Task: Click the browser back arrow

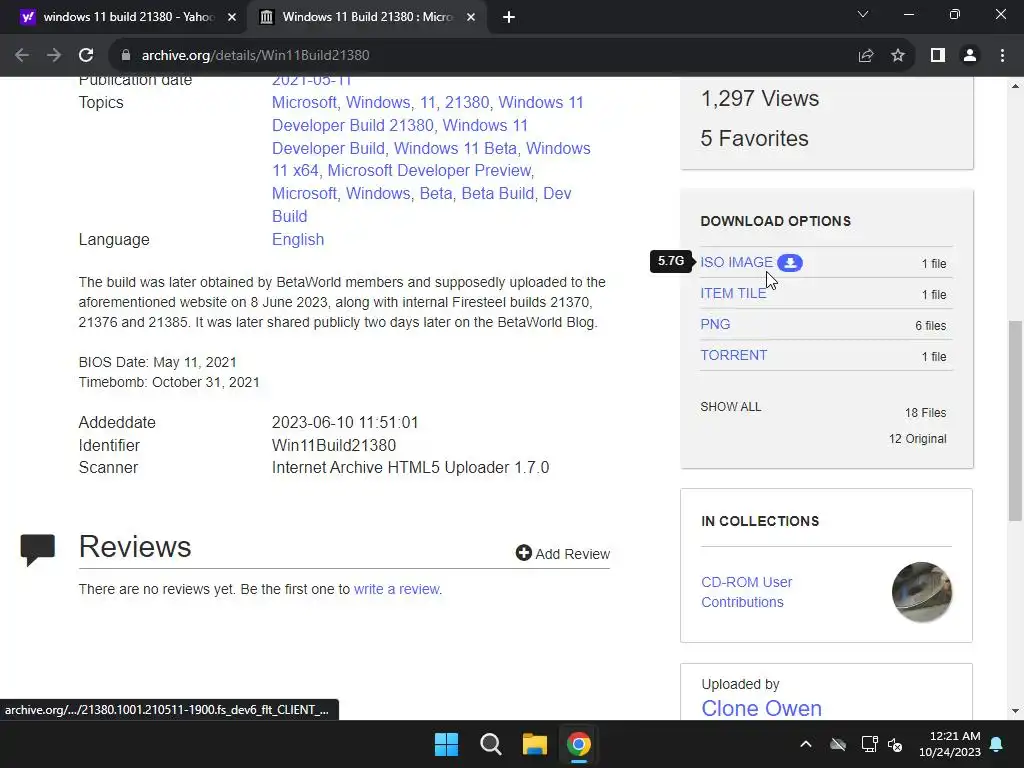Action: click(22, 56)
